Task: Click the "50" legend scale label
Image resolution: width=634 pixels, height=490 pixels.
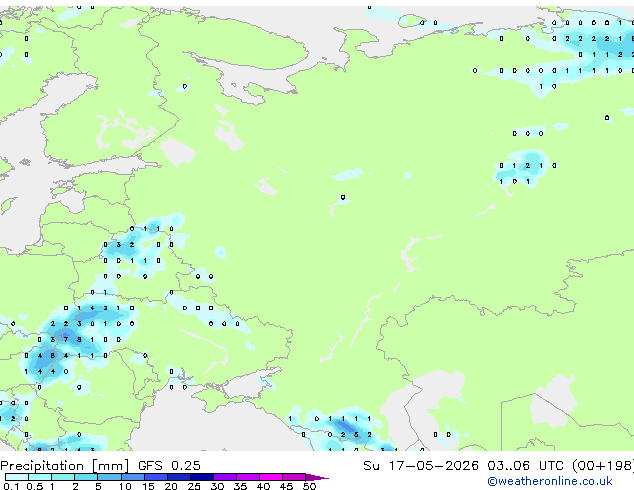Action: [x=309, y=486]
